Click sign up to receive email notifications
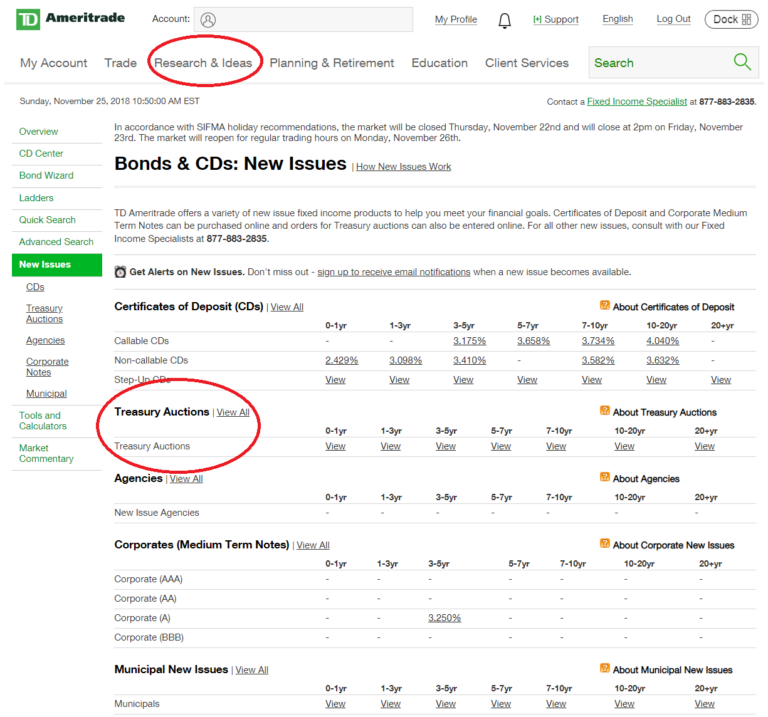The height and width of the screenshot is (717, 768). 394,272
